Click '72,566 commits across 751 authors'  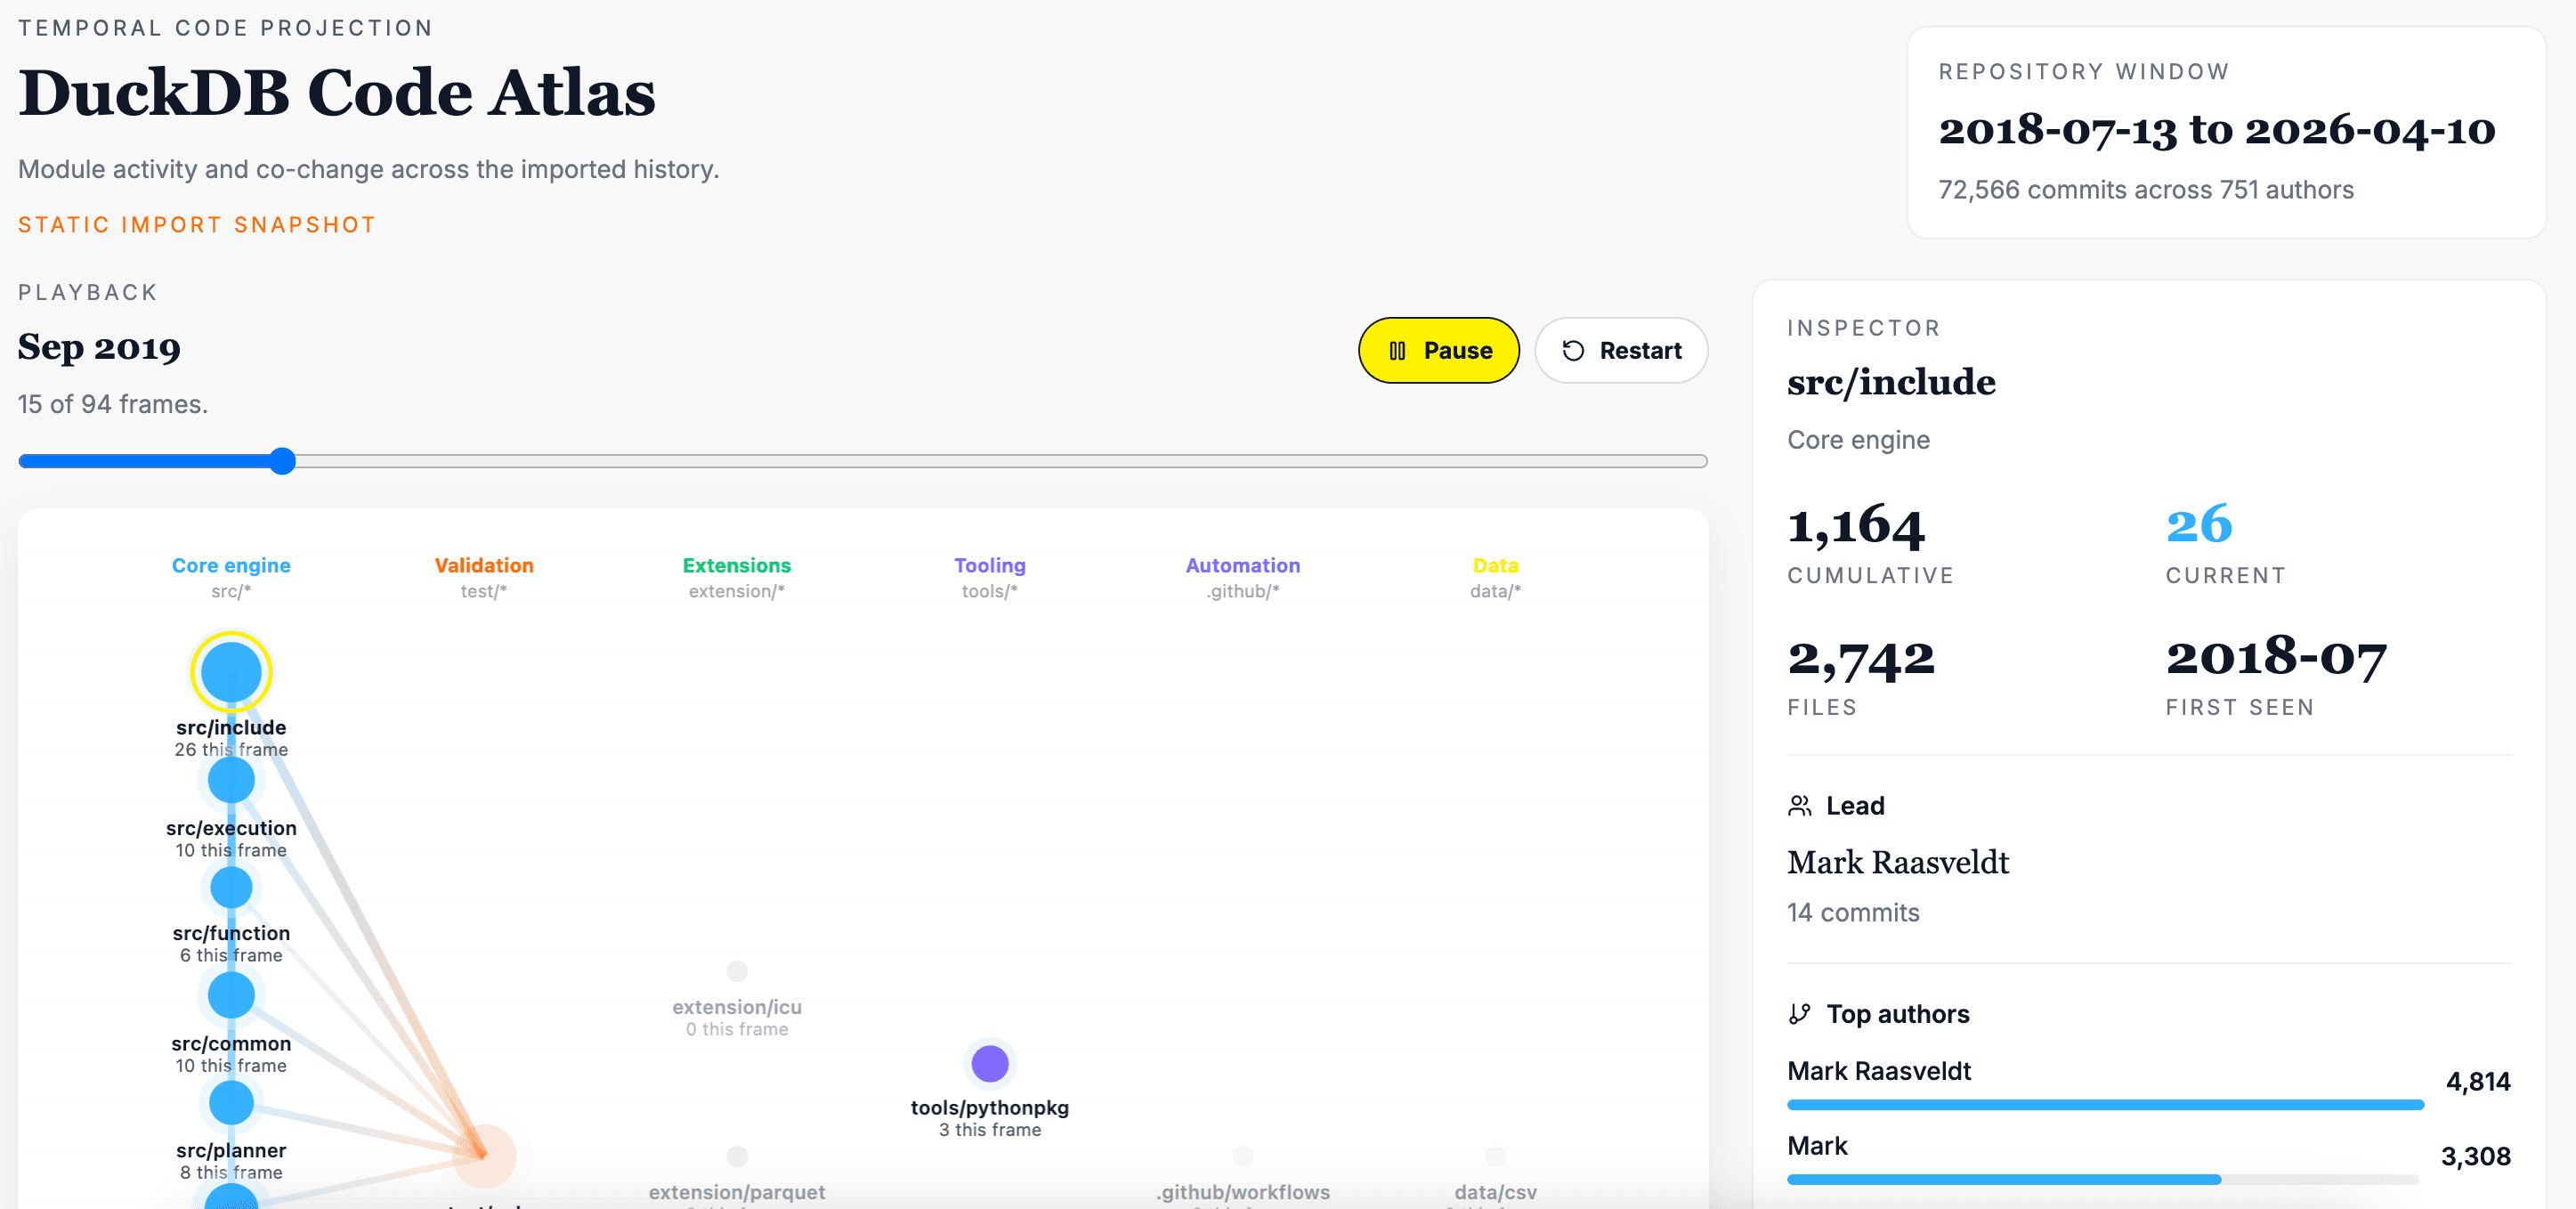click(2145, 190)
